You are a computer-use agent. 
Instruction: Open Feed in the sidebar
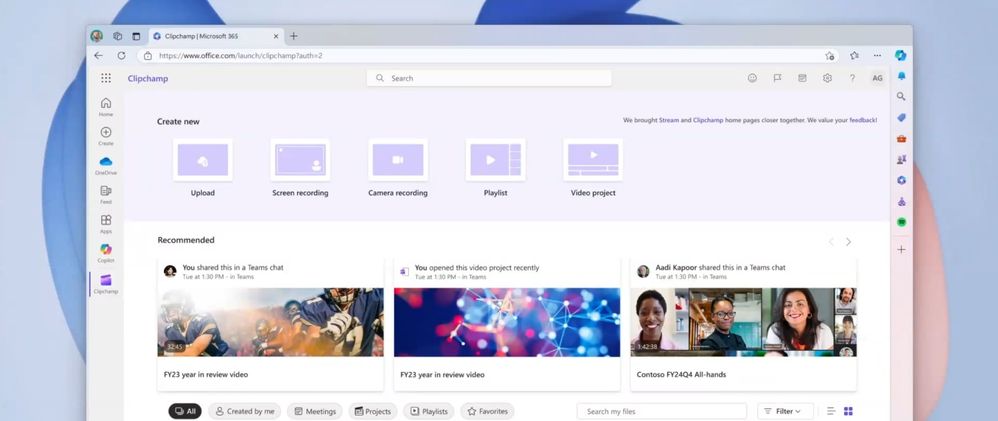click(x=106, y=194)
